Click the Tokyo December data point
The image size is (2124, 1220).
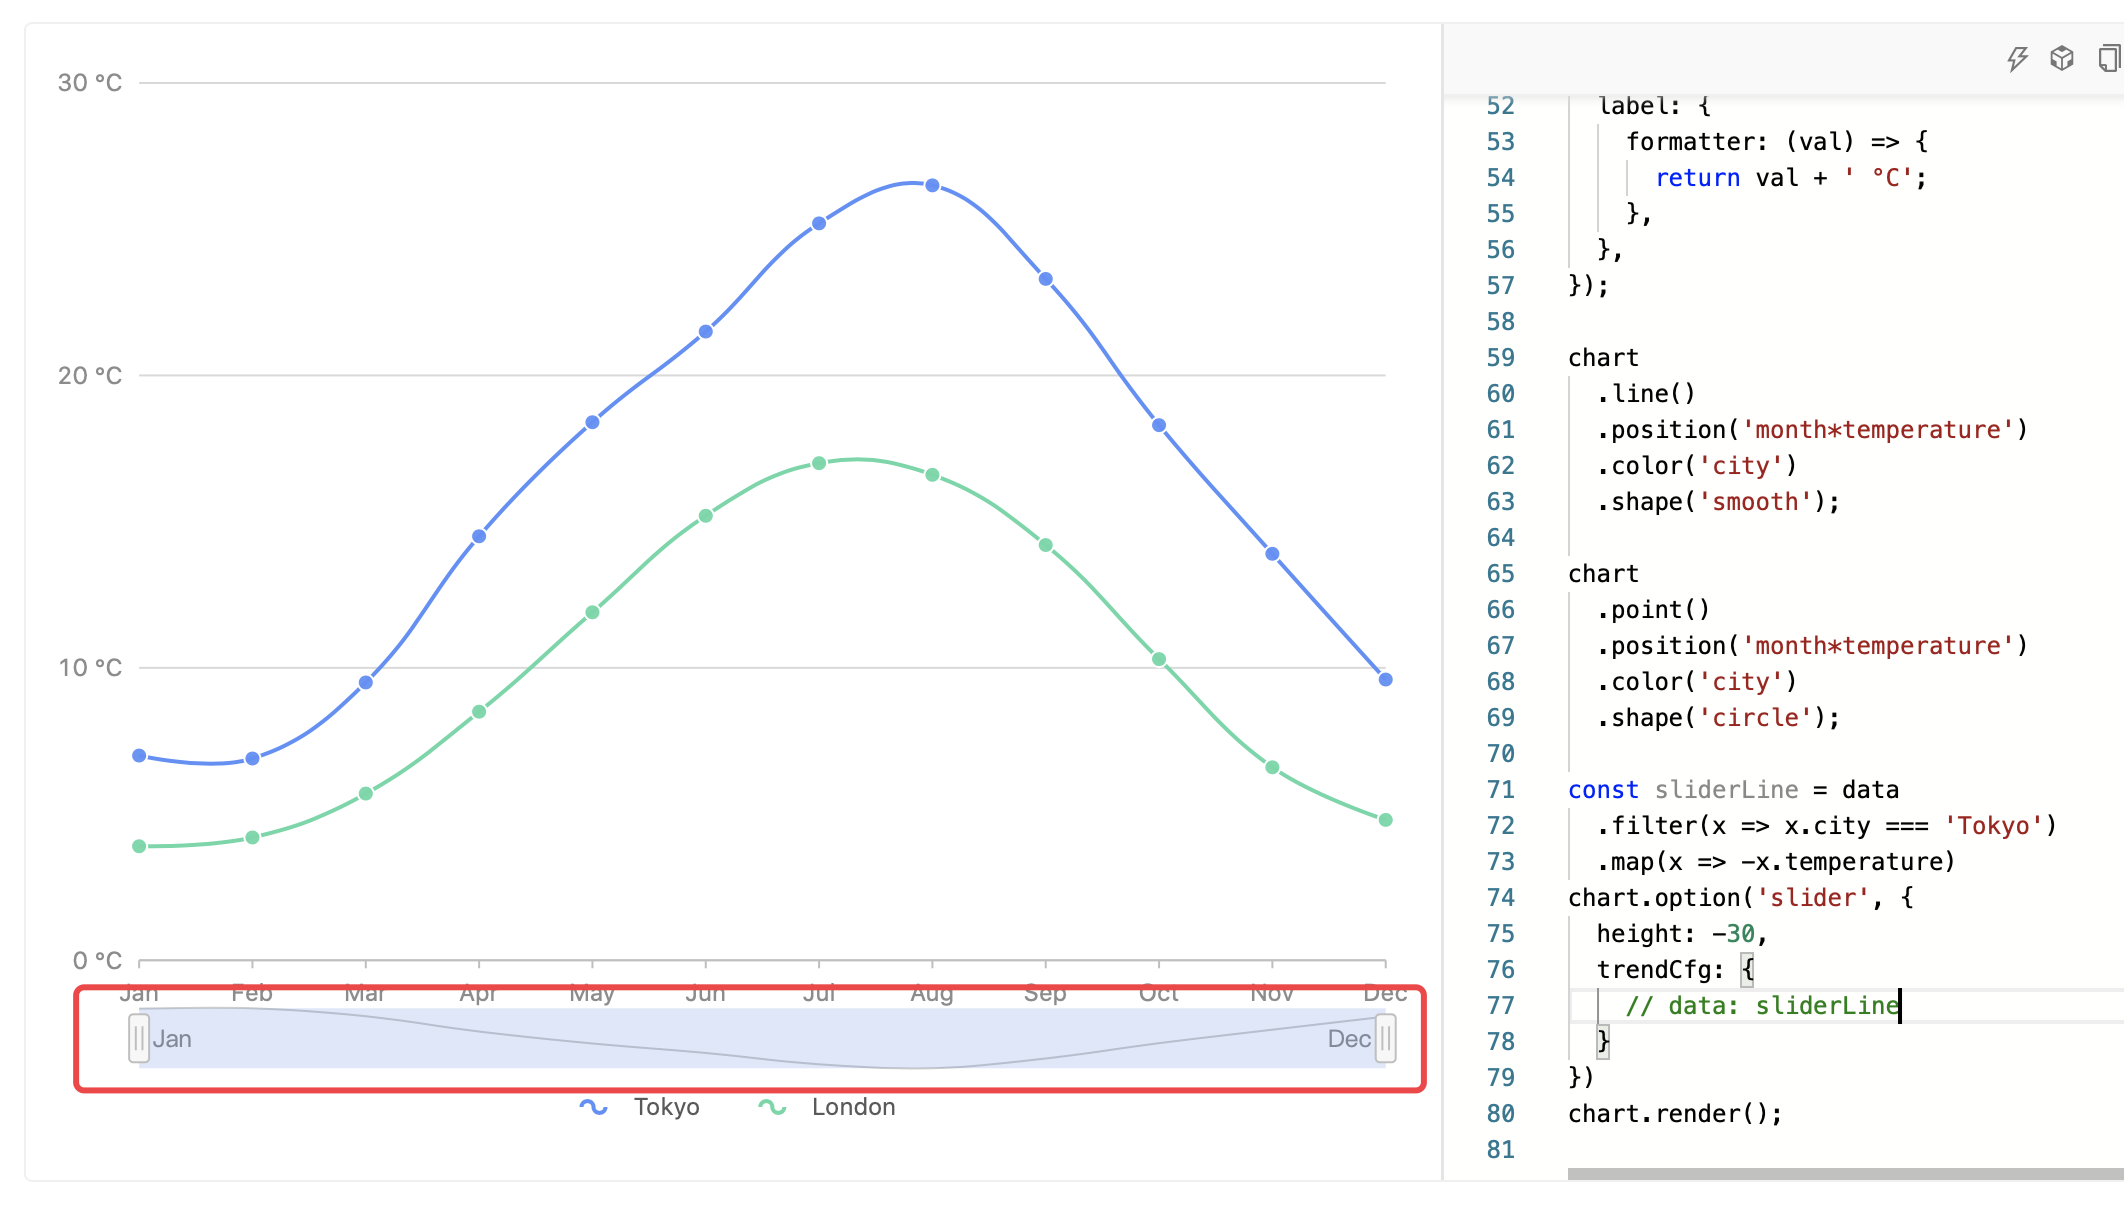click(1385, 679)
